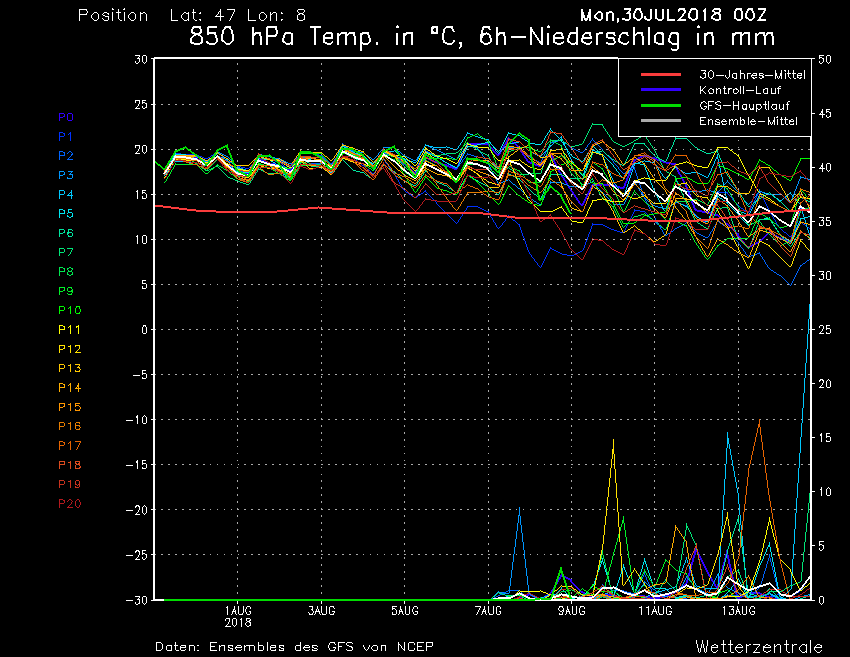
Task: Click the 5AUG date axis label
Action: click(x=404, y=610)
